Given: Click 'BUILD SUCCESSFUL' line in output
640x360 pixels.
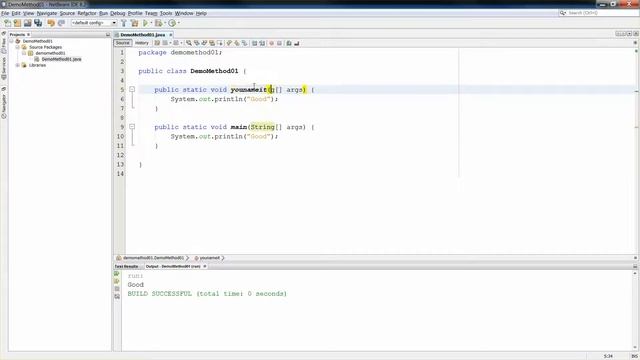Looking at the screenshot, I should pos(207,293).
